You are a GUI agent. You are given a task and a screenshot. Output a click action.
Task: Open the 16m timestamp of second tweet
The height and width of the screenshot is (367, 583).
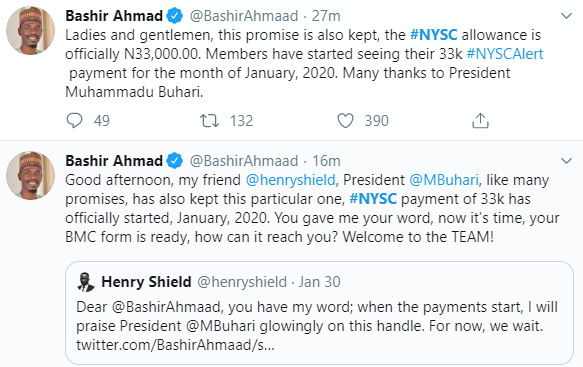[326, 161]
